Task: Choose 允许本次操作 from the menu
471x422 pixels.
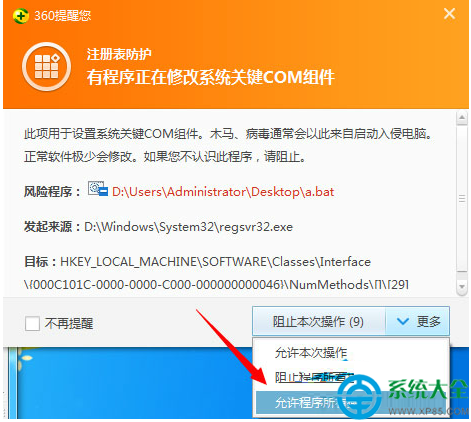Action: click(311, 353)
